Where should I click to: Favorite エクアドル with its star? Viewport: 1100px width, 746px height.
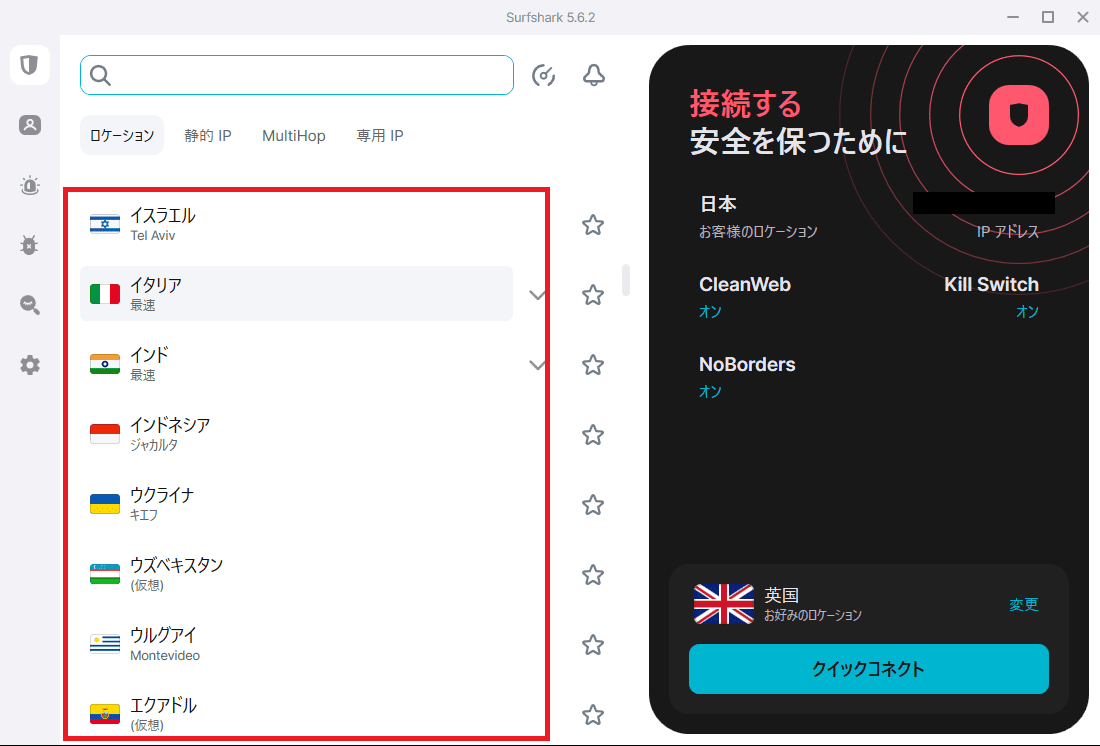[x=593, y=714]
